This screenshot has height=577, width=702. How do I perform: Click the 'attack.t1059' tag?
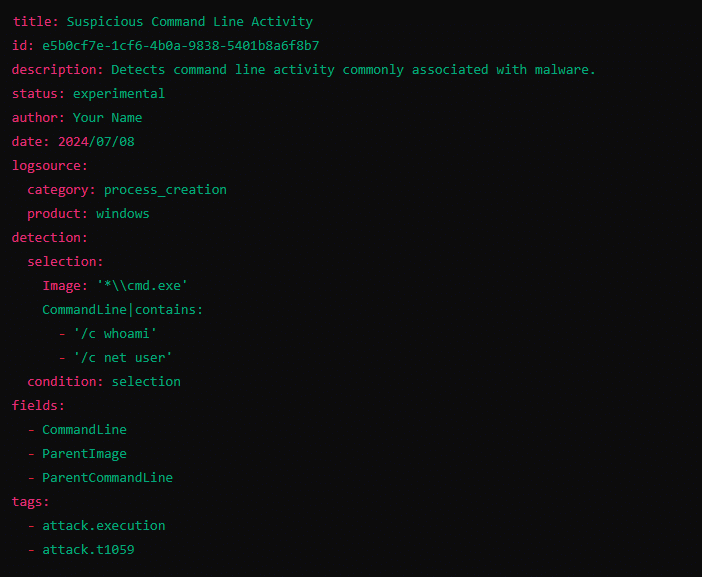(x=88, y=550)
